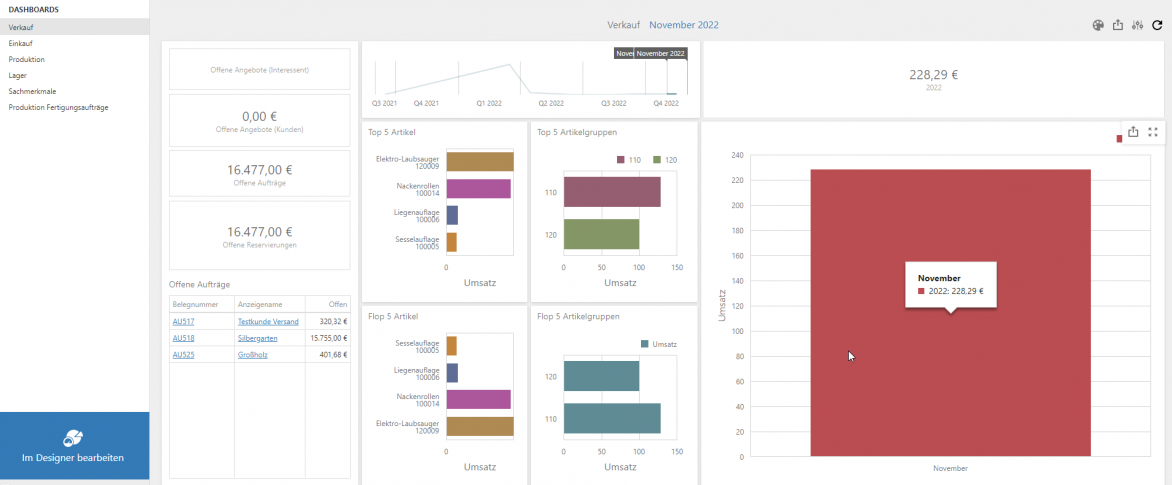Click the 'Top 5 Artikel' panel title
Viewport: 1172px width, 485px height.
click(x=392, y=132)
